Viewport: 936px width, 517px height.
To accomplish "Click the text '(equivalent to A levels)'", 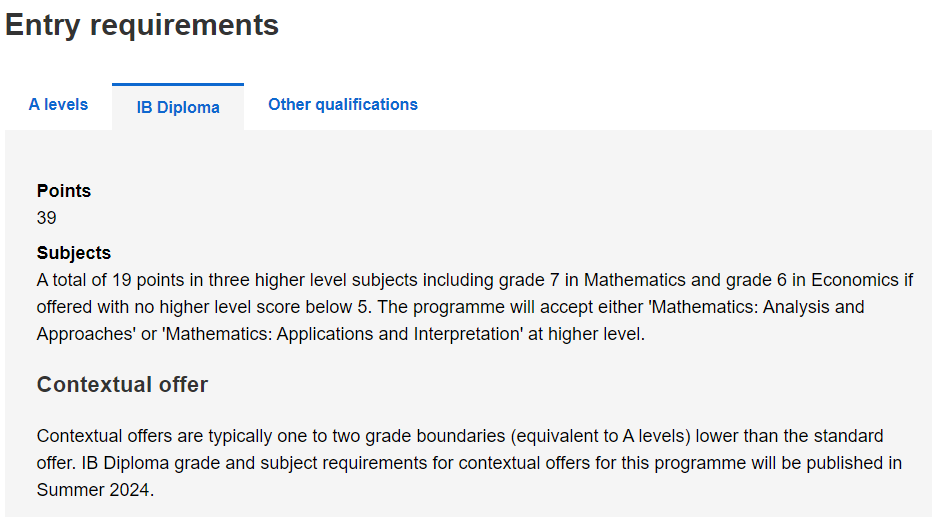I will tap(600, 436).
